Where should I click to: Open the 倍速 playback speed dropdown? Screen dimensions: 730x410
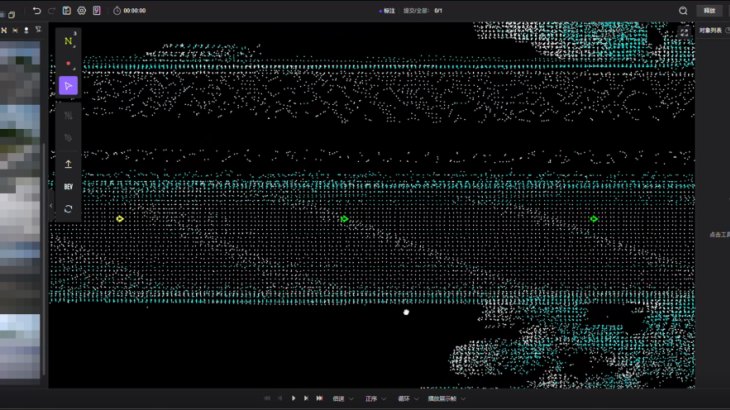click(342, 398)
